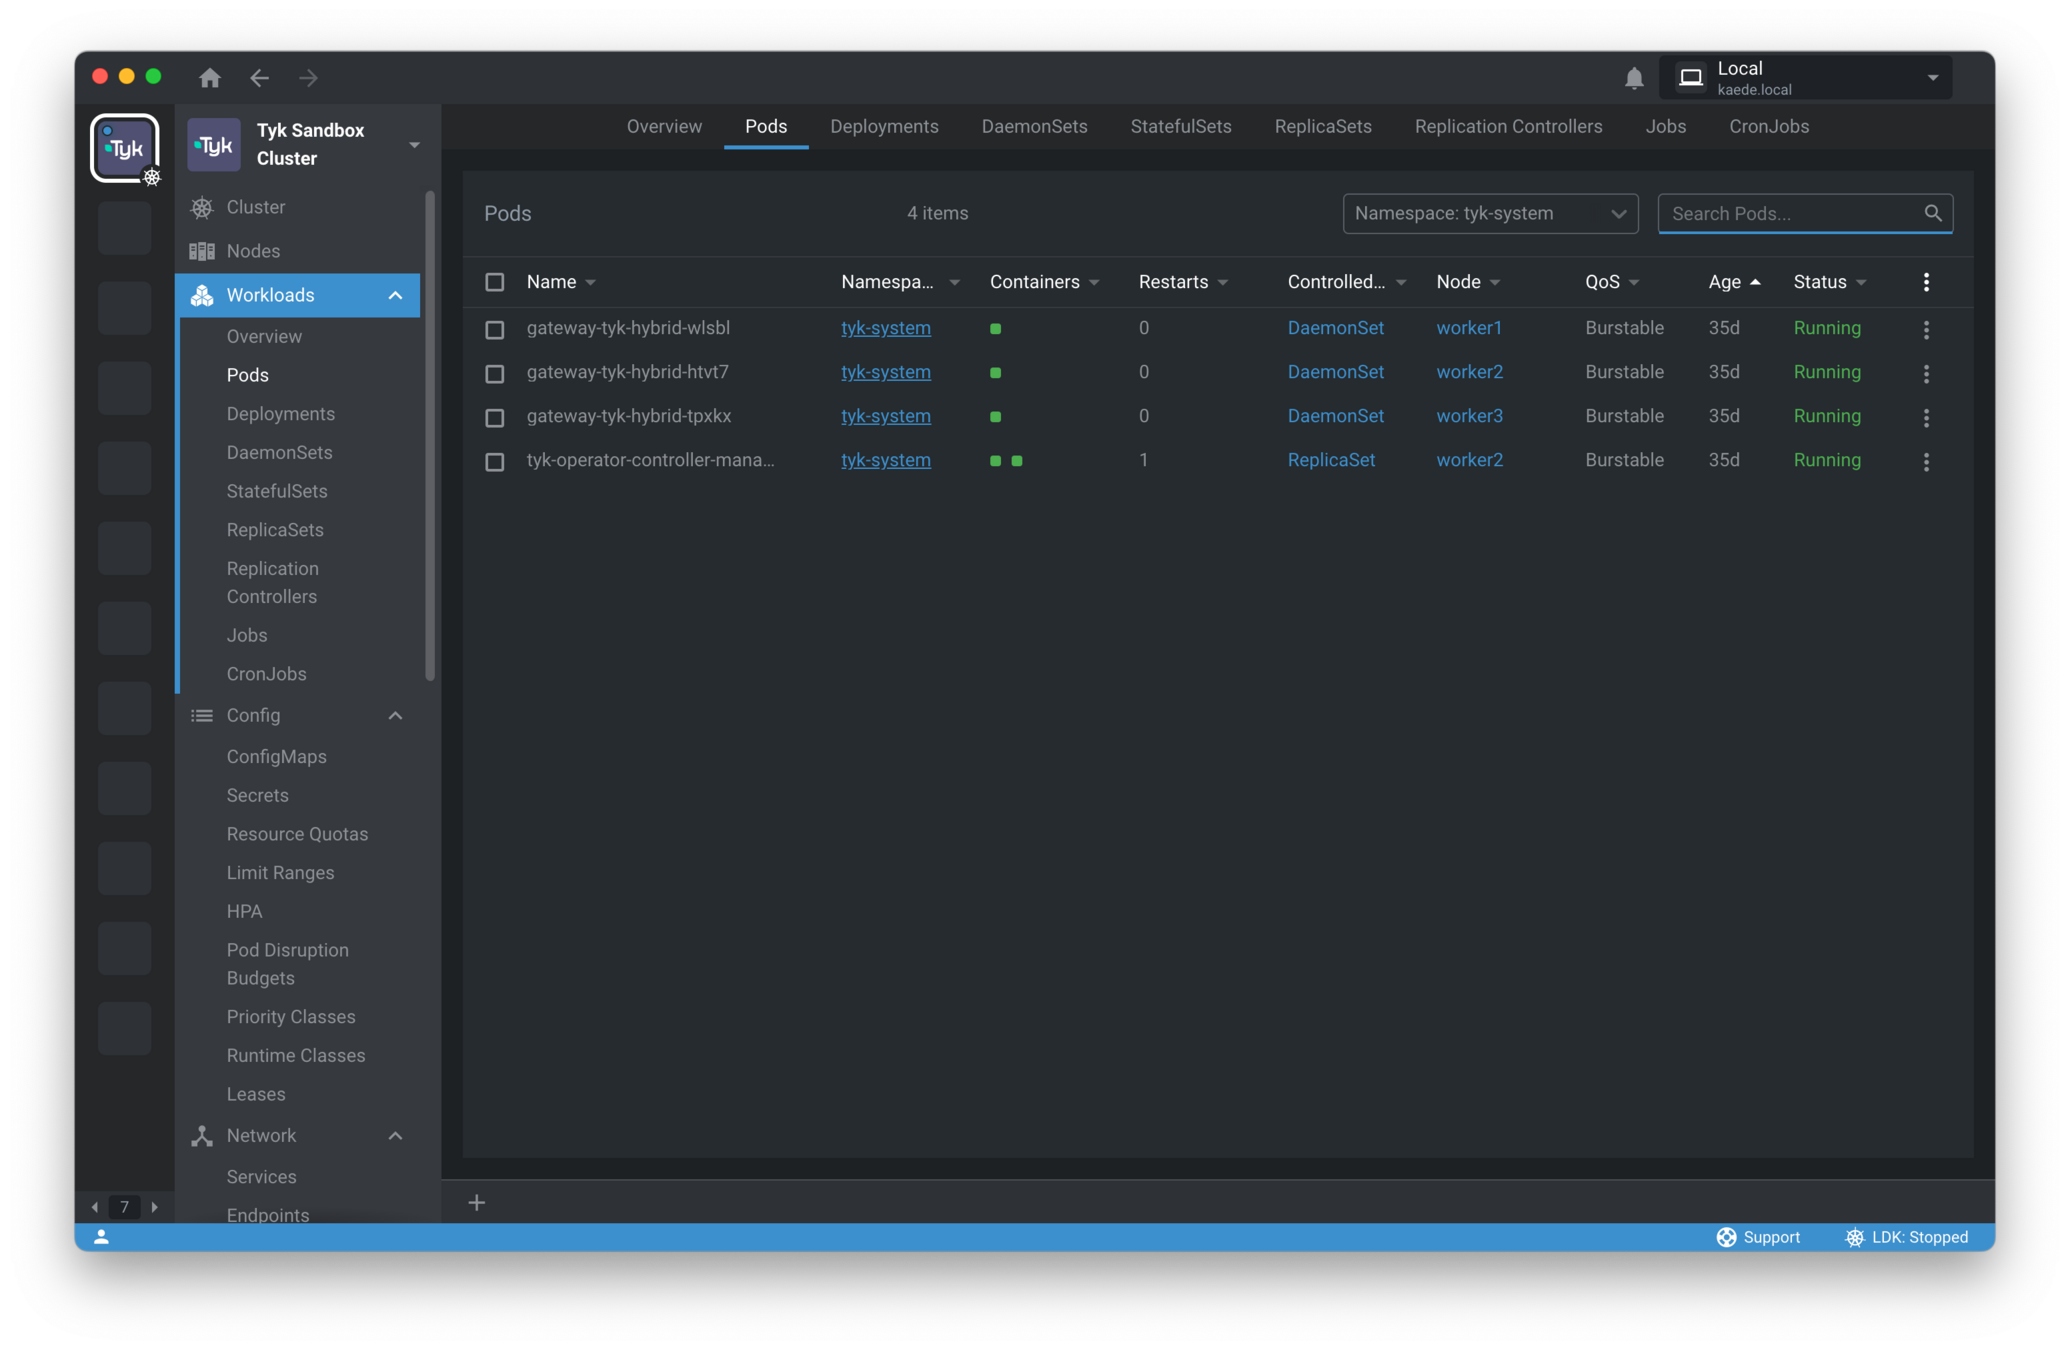Collapse the Workloads sidebar section
This screenshot has height=1350, width=2070.
pos(395,295)
